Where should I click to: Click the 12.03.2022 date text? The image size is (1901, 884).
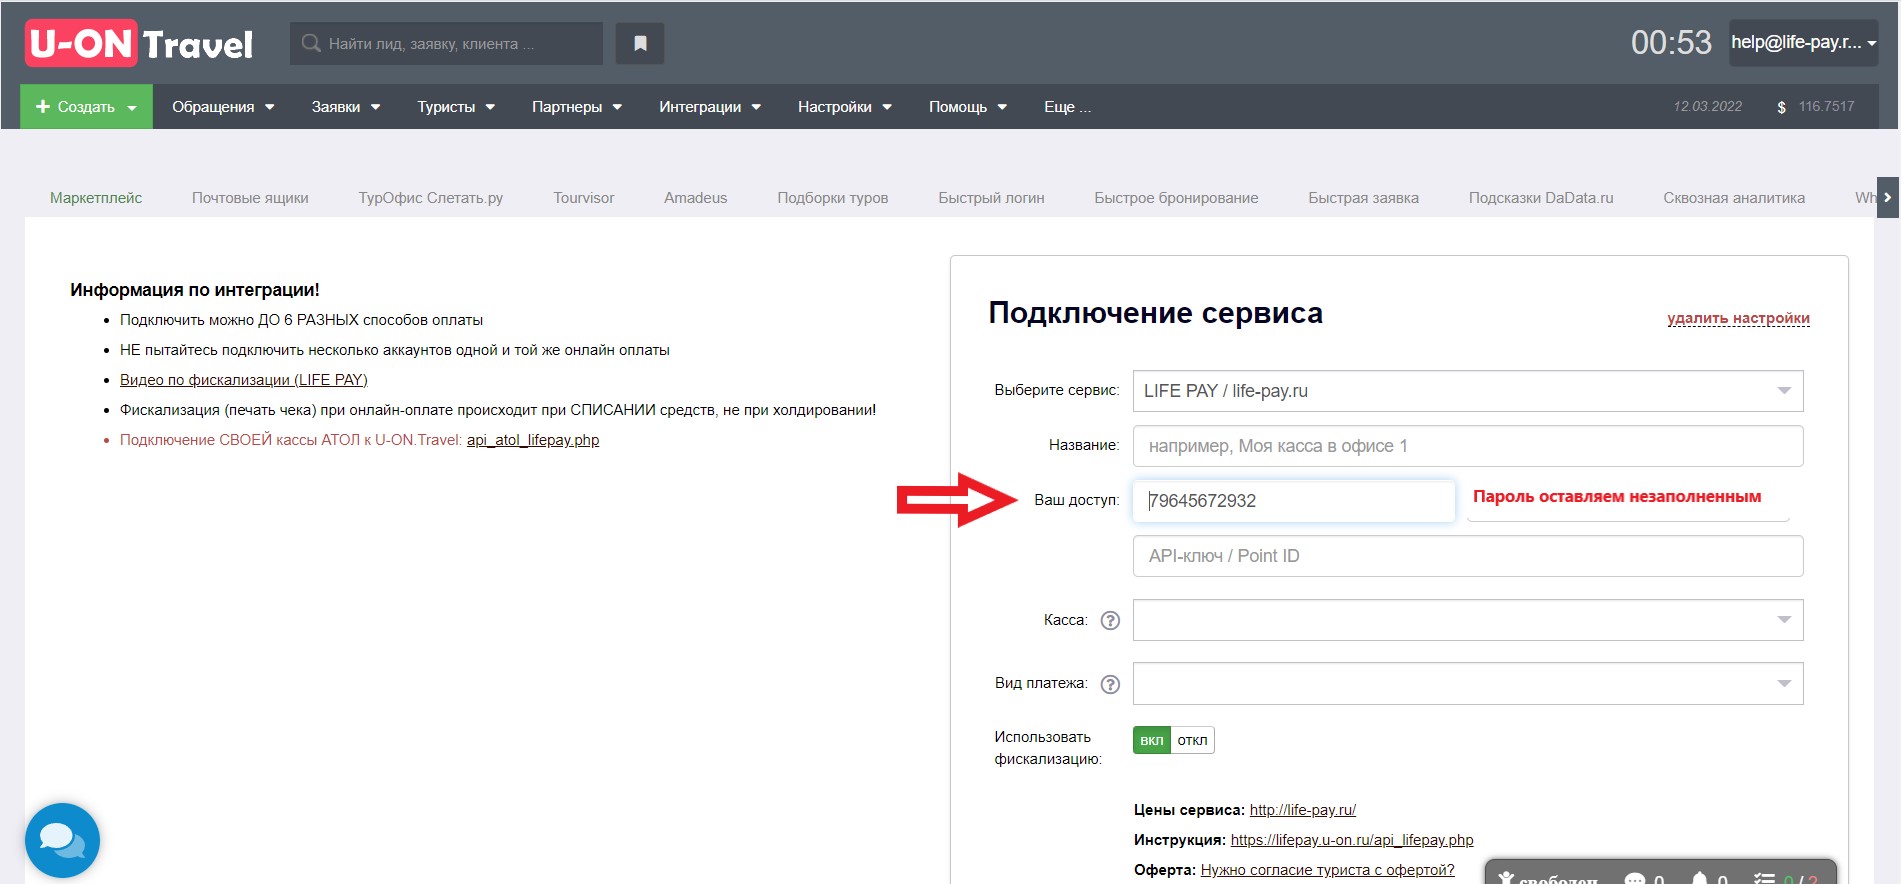1708,106
